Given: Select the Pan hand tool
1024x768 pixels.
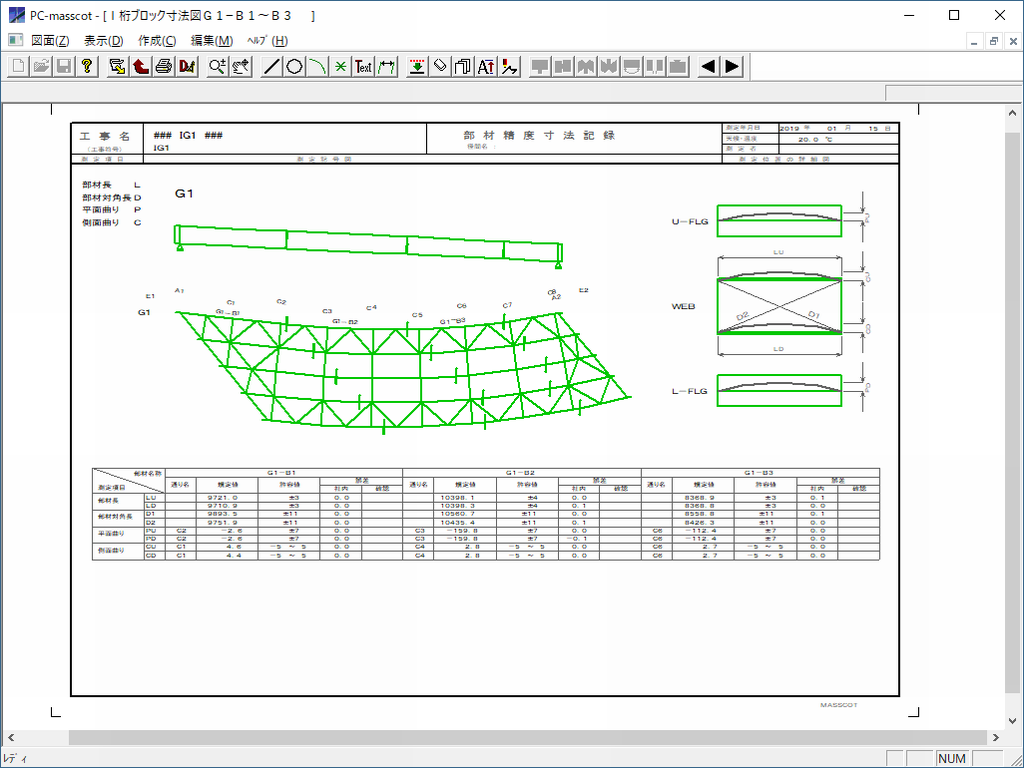Looking at the screenshot, I should click(240, 67).
